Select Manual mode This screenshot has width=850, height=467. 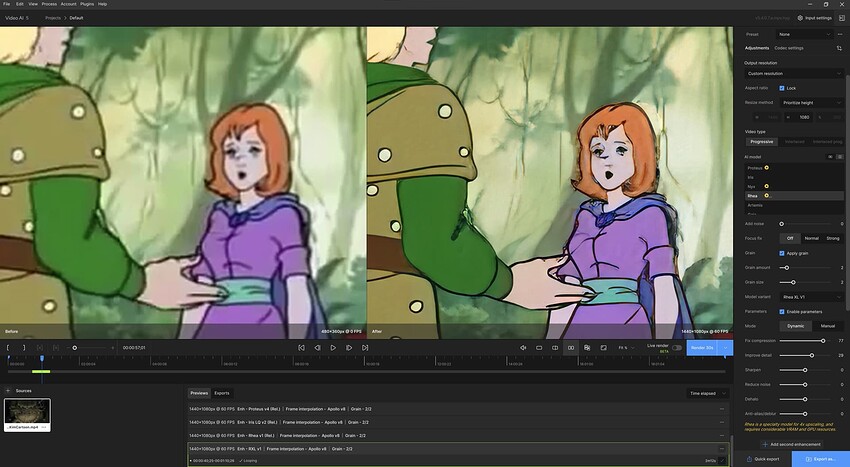[x=828, y=326]
